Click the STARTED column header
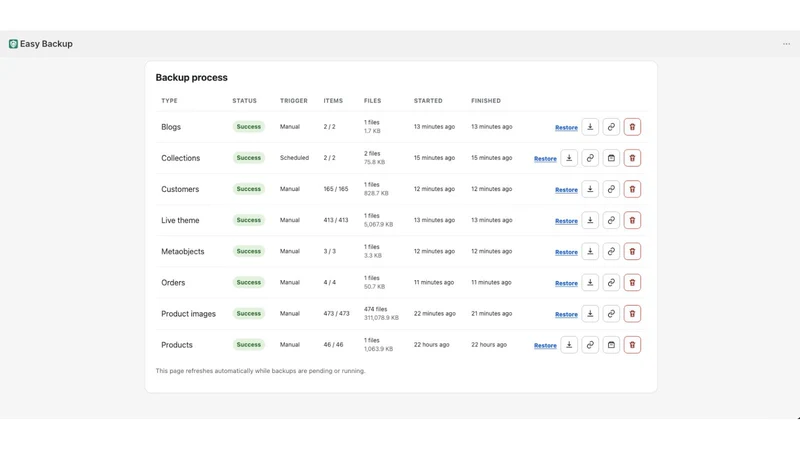The height and width of the screenshot is (450, 800). [428, 101]
